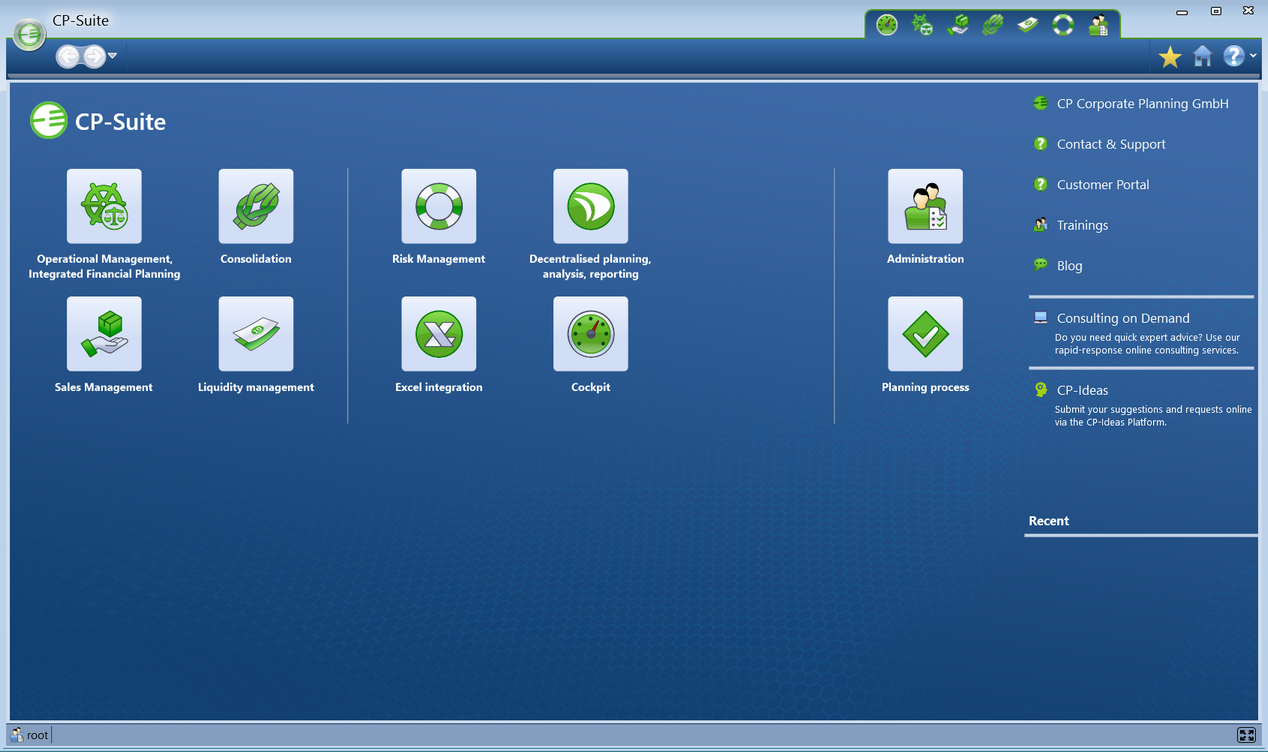Click the CP-Ideas description text
The image size is (1268, 752).
pyautogui.click(x=1153, y=416)
